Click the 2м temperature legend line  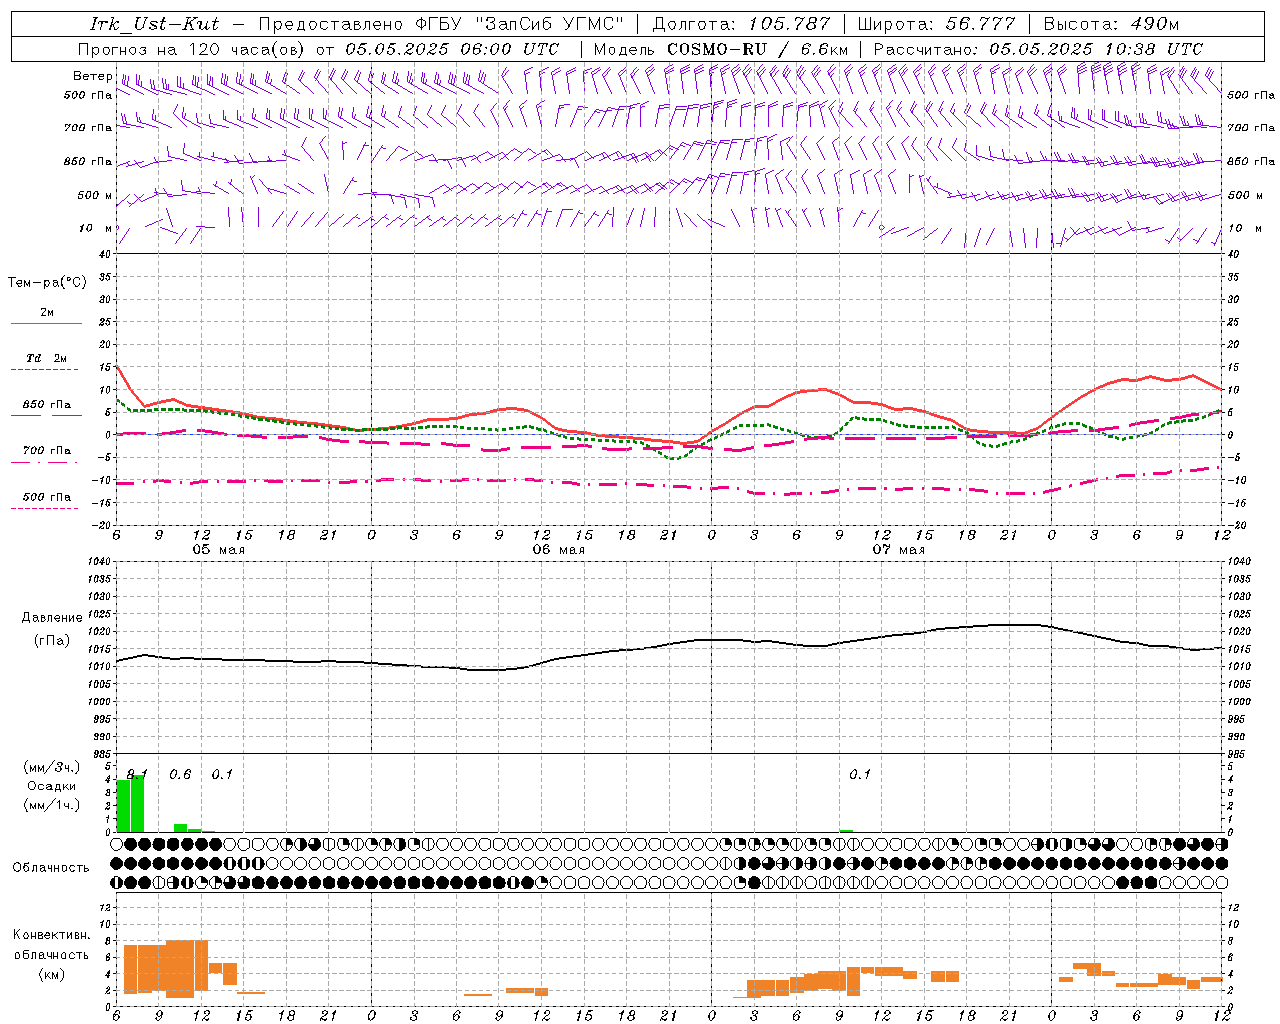click(x=46, y=323)
